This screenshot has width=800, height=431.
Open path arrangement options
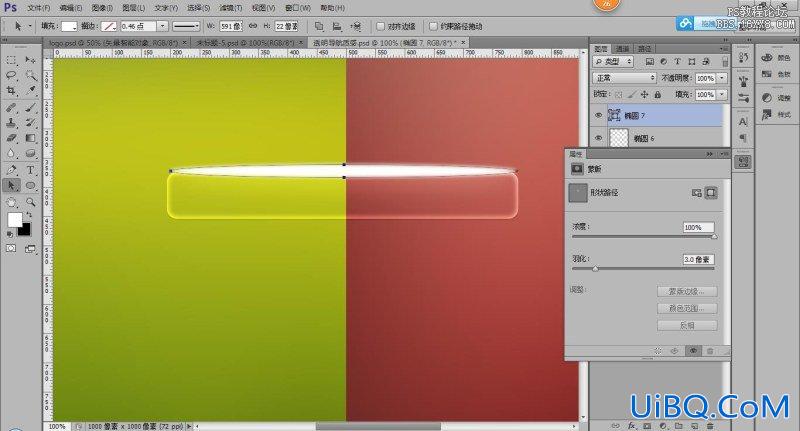point(356,26)
